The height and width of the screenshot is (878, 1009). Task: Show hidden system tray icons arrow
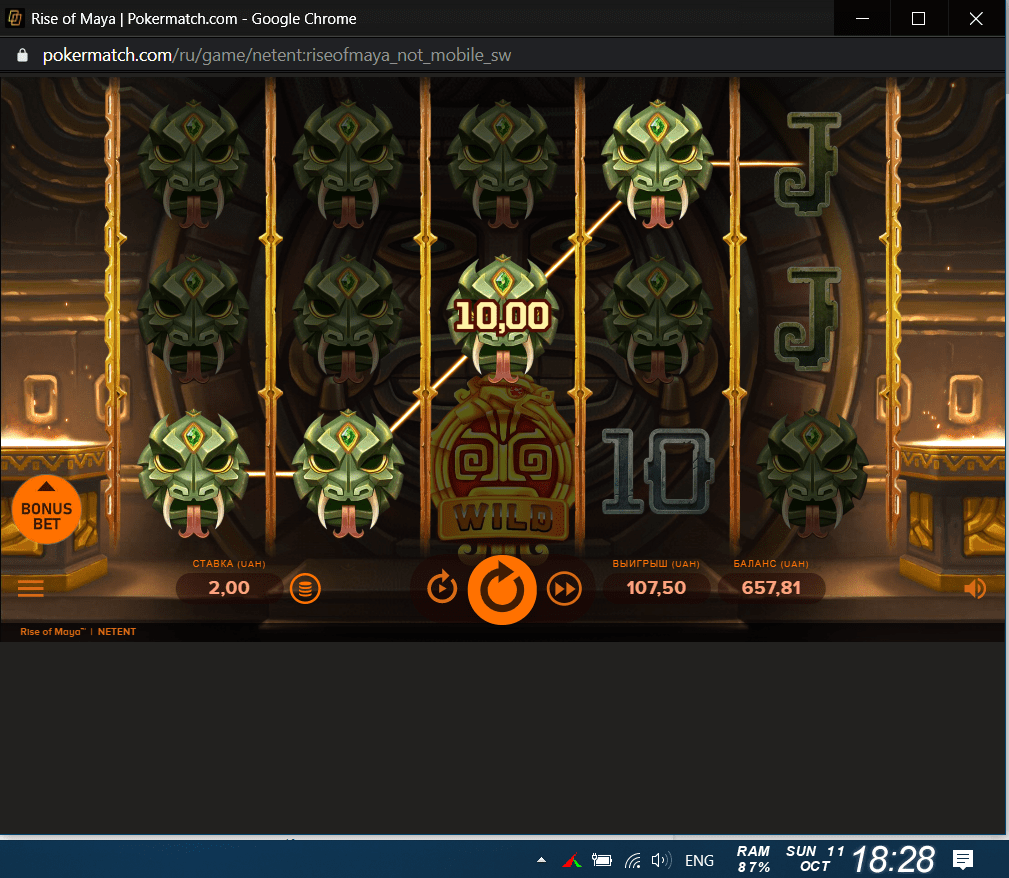(541, 860)
